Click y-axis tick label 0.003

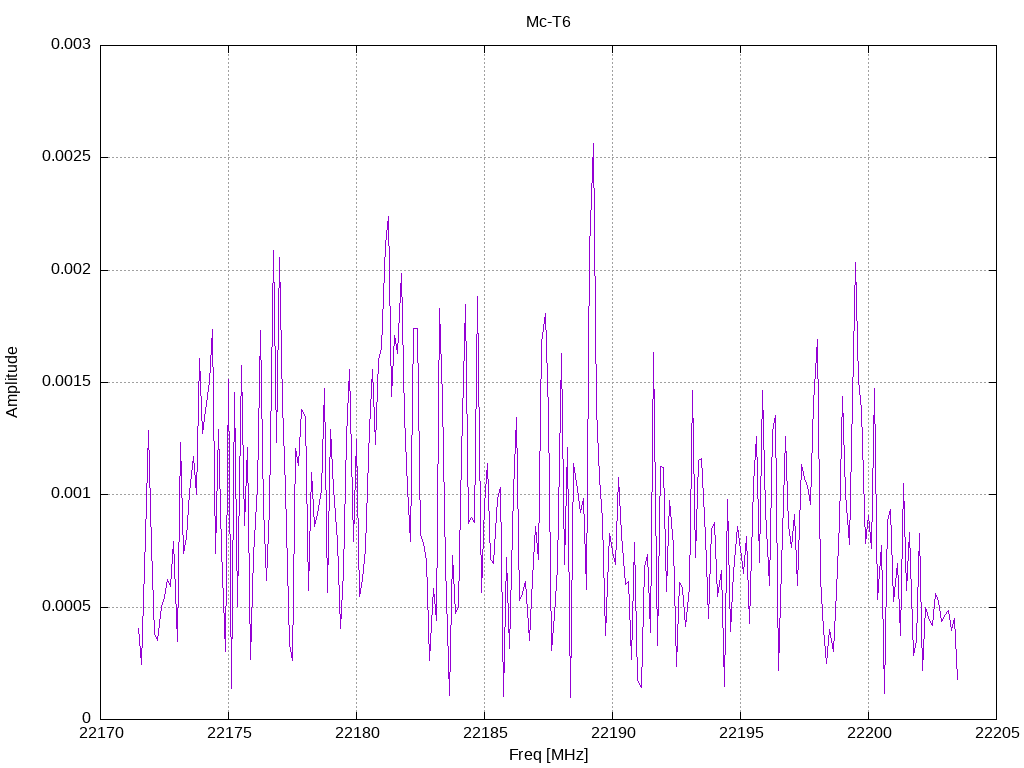(71, 44)
